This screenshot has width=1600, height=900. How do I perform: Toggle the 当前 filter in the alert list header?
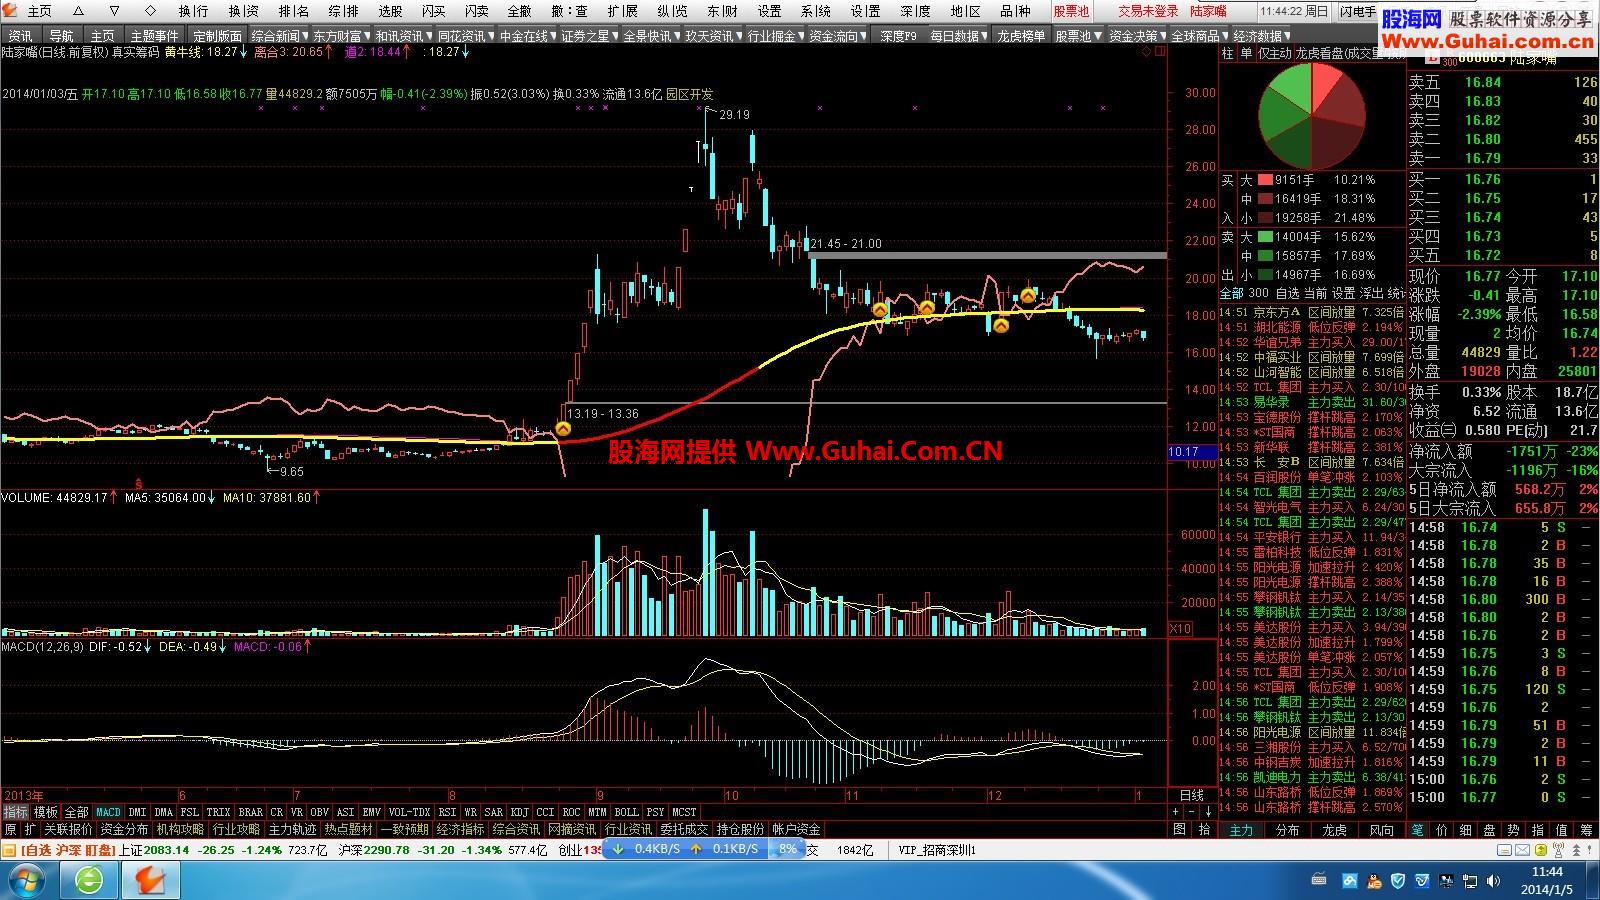click(1315, 293)
